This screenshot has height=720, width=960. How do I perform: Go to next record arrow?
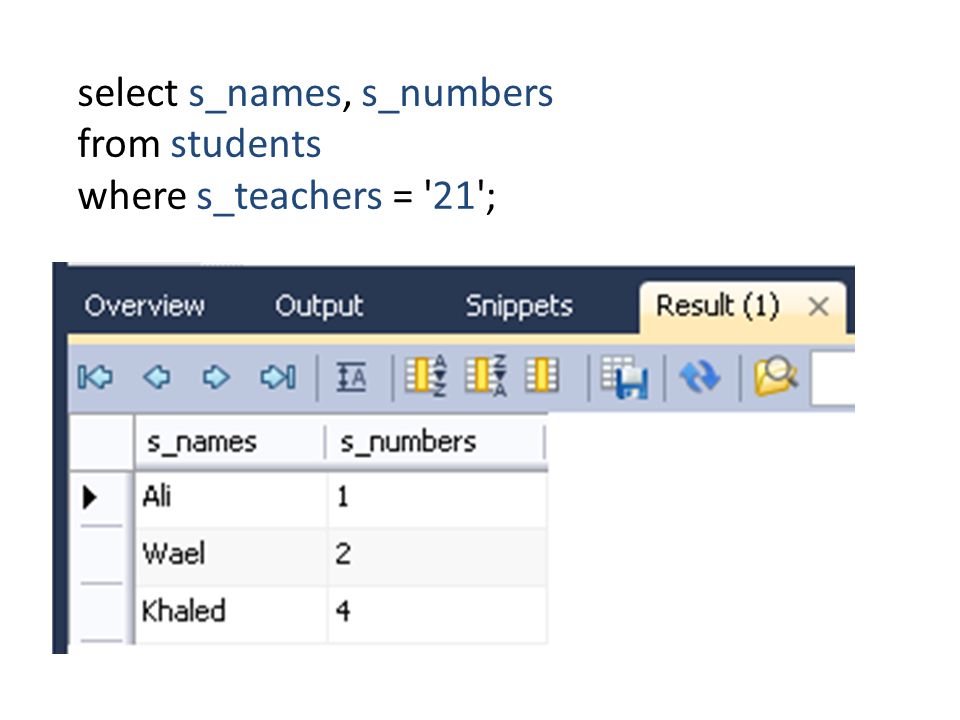click(x=216, y=377)
